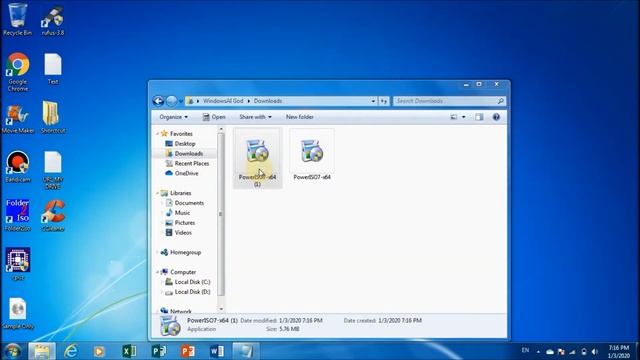Open address bar history dropdown

373,101
